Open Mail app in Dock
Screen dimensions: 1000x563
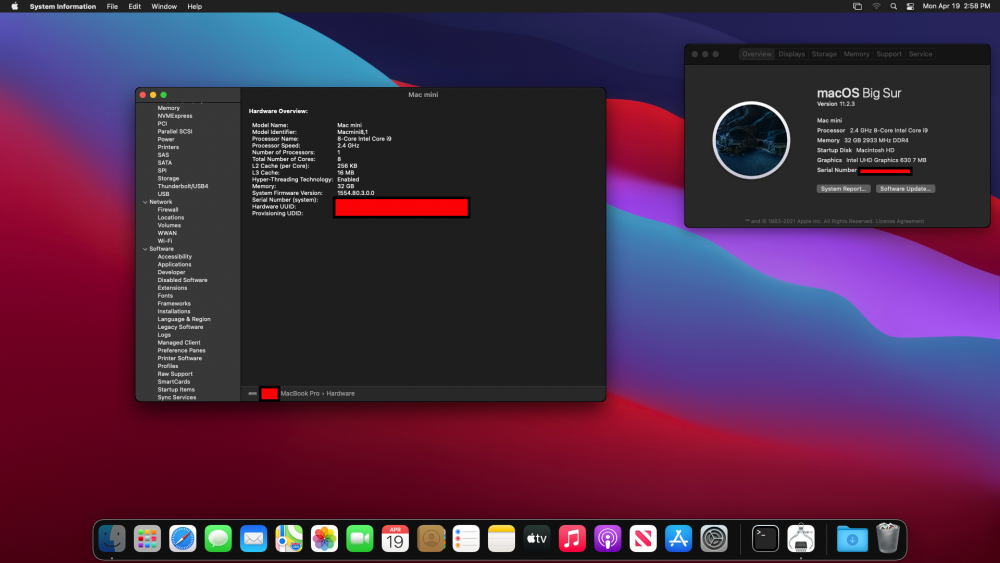(x=253, y=539)
